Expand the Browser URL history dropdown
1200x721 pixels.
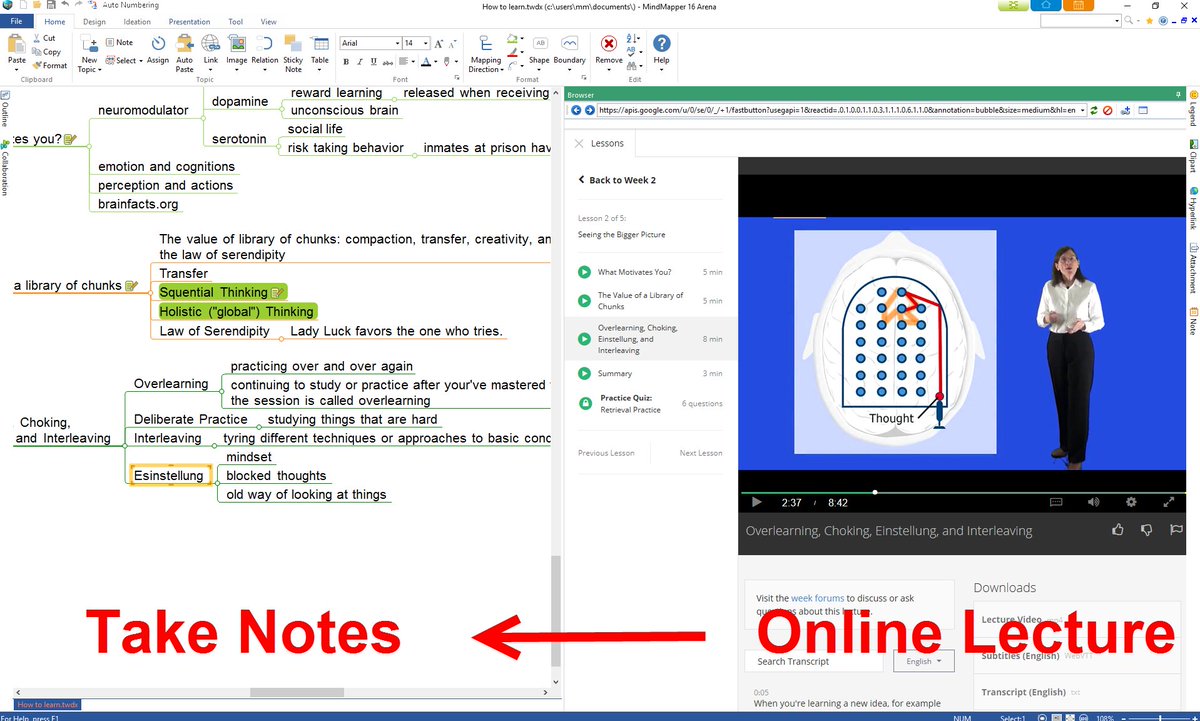point(1083,110)
